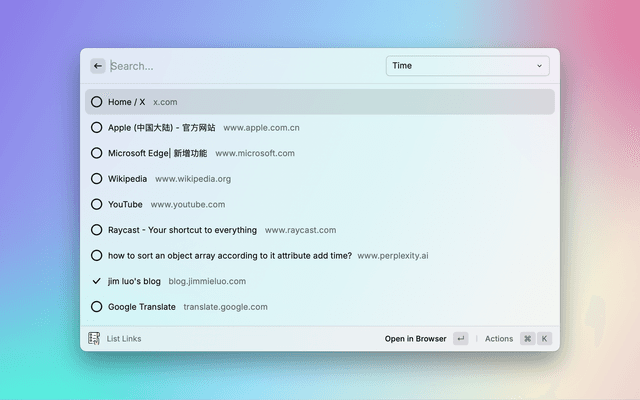
Task: Click the Command key icon
Action: 527,339
